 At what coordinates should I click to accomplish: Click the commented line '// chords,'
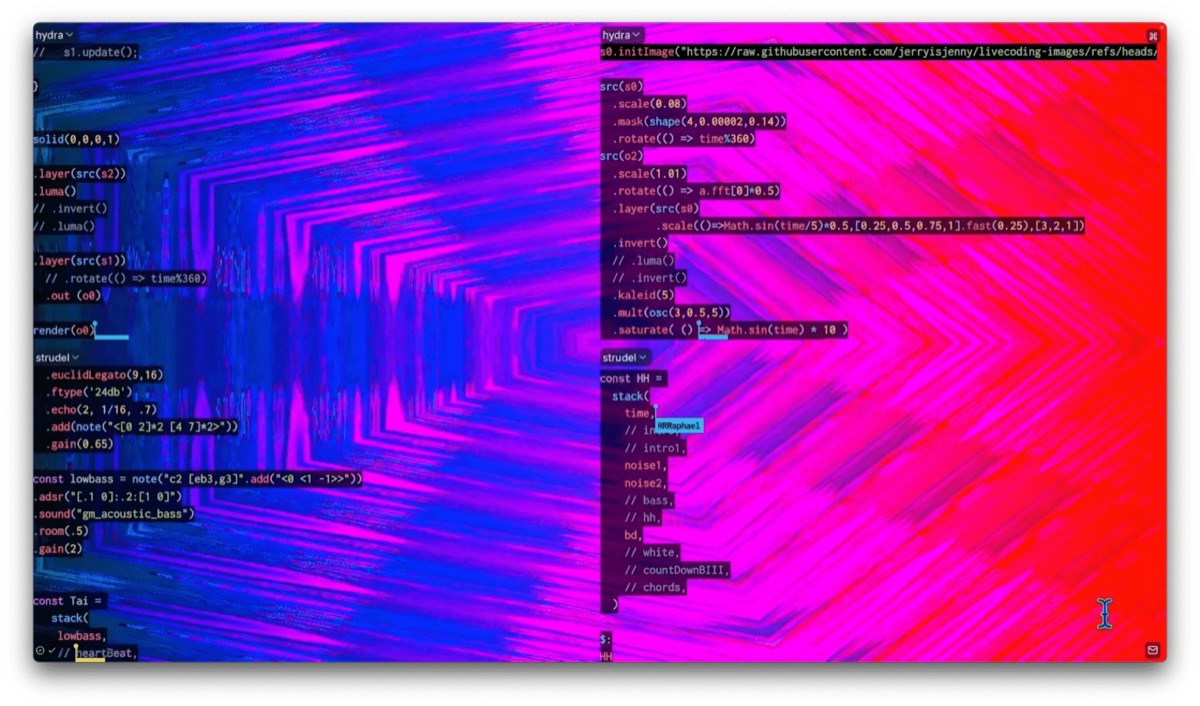[x=655, y=587]
